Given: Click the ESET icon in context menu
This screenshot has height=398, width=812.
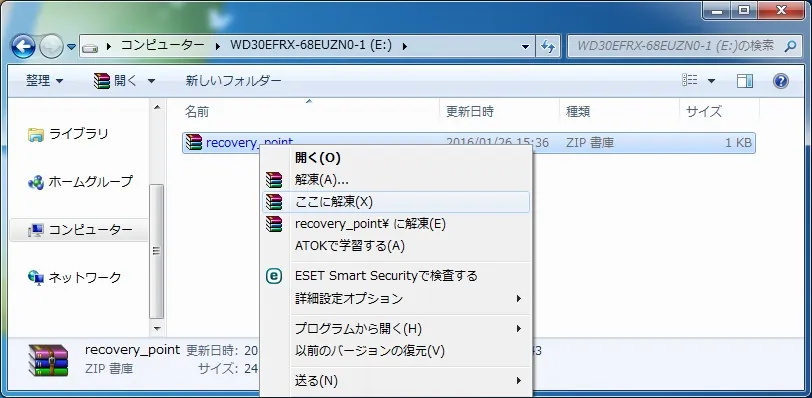Looking at the screenshot, I should (274, 276).
